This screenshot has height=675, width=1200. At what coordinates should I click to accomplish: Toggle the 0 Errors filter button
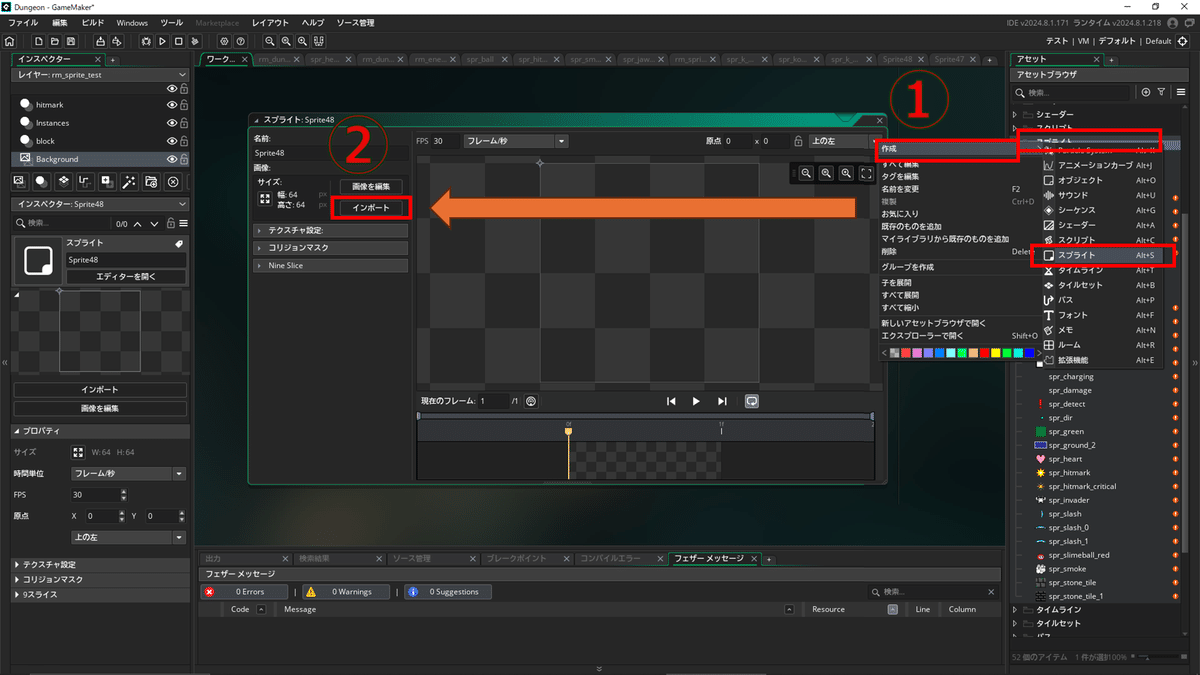click(245, 592)
